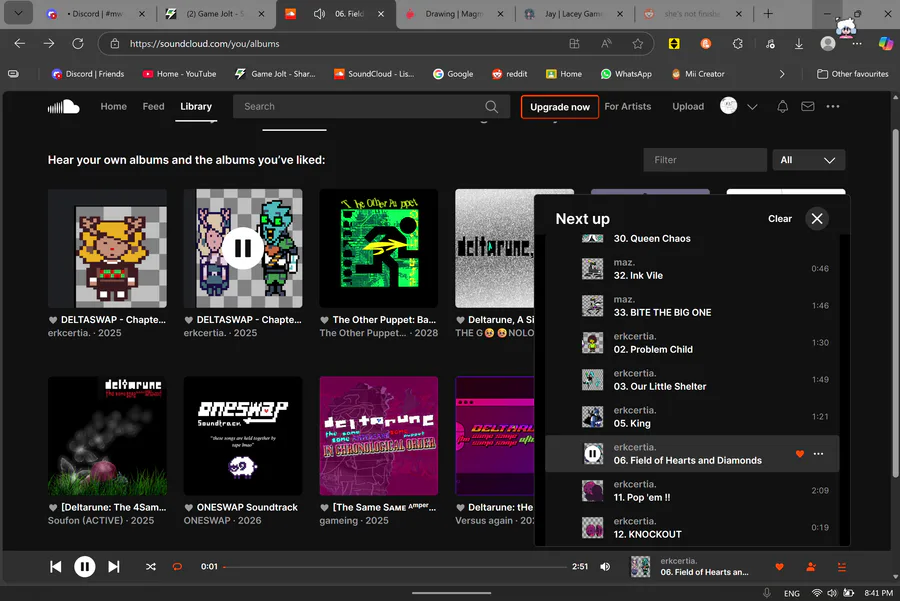Expand the profile avatar chevron menu
The image size is (900, 601).
[752, 107]
